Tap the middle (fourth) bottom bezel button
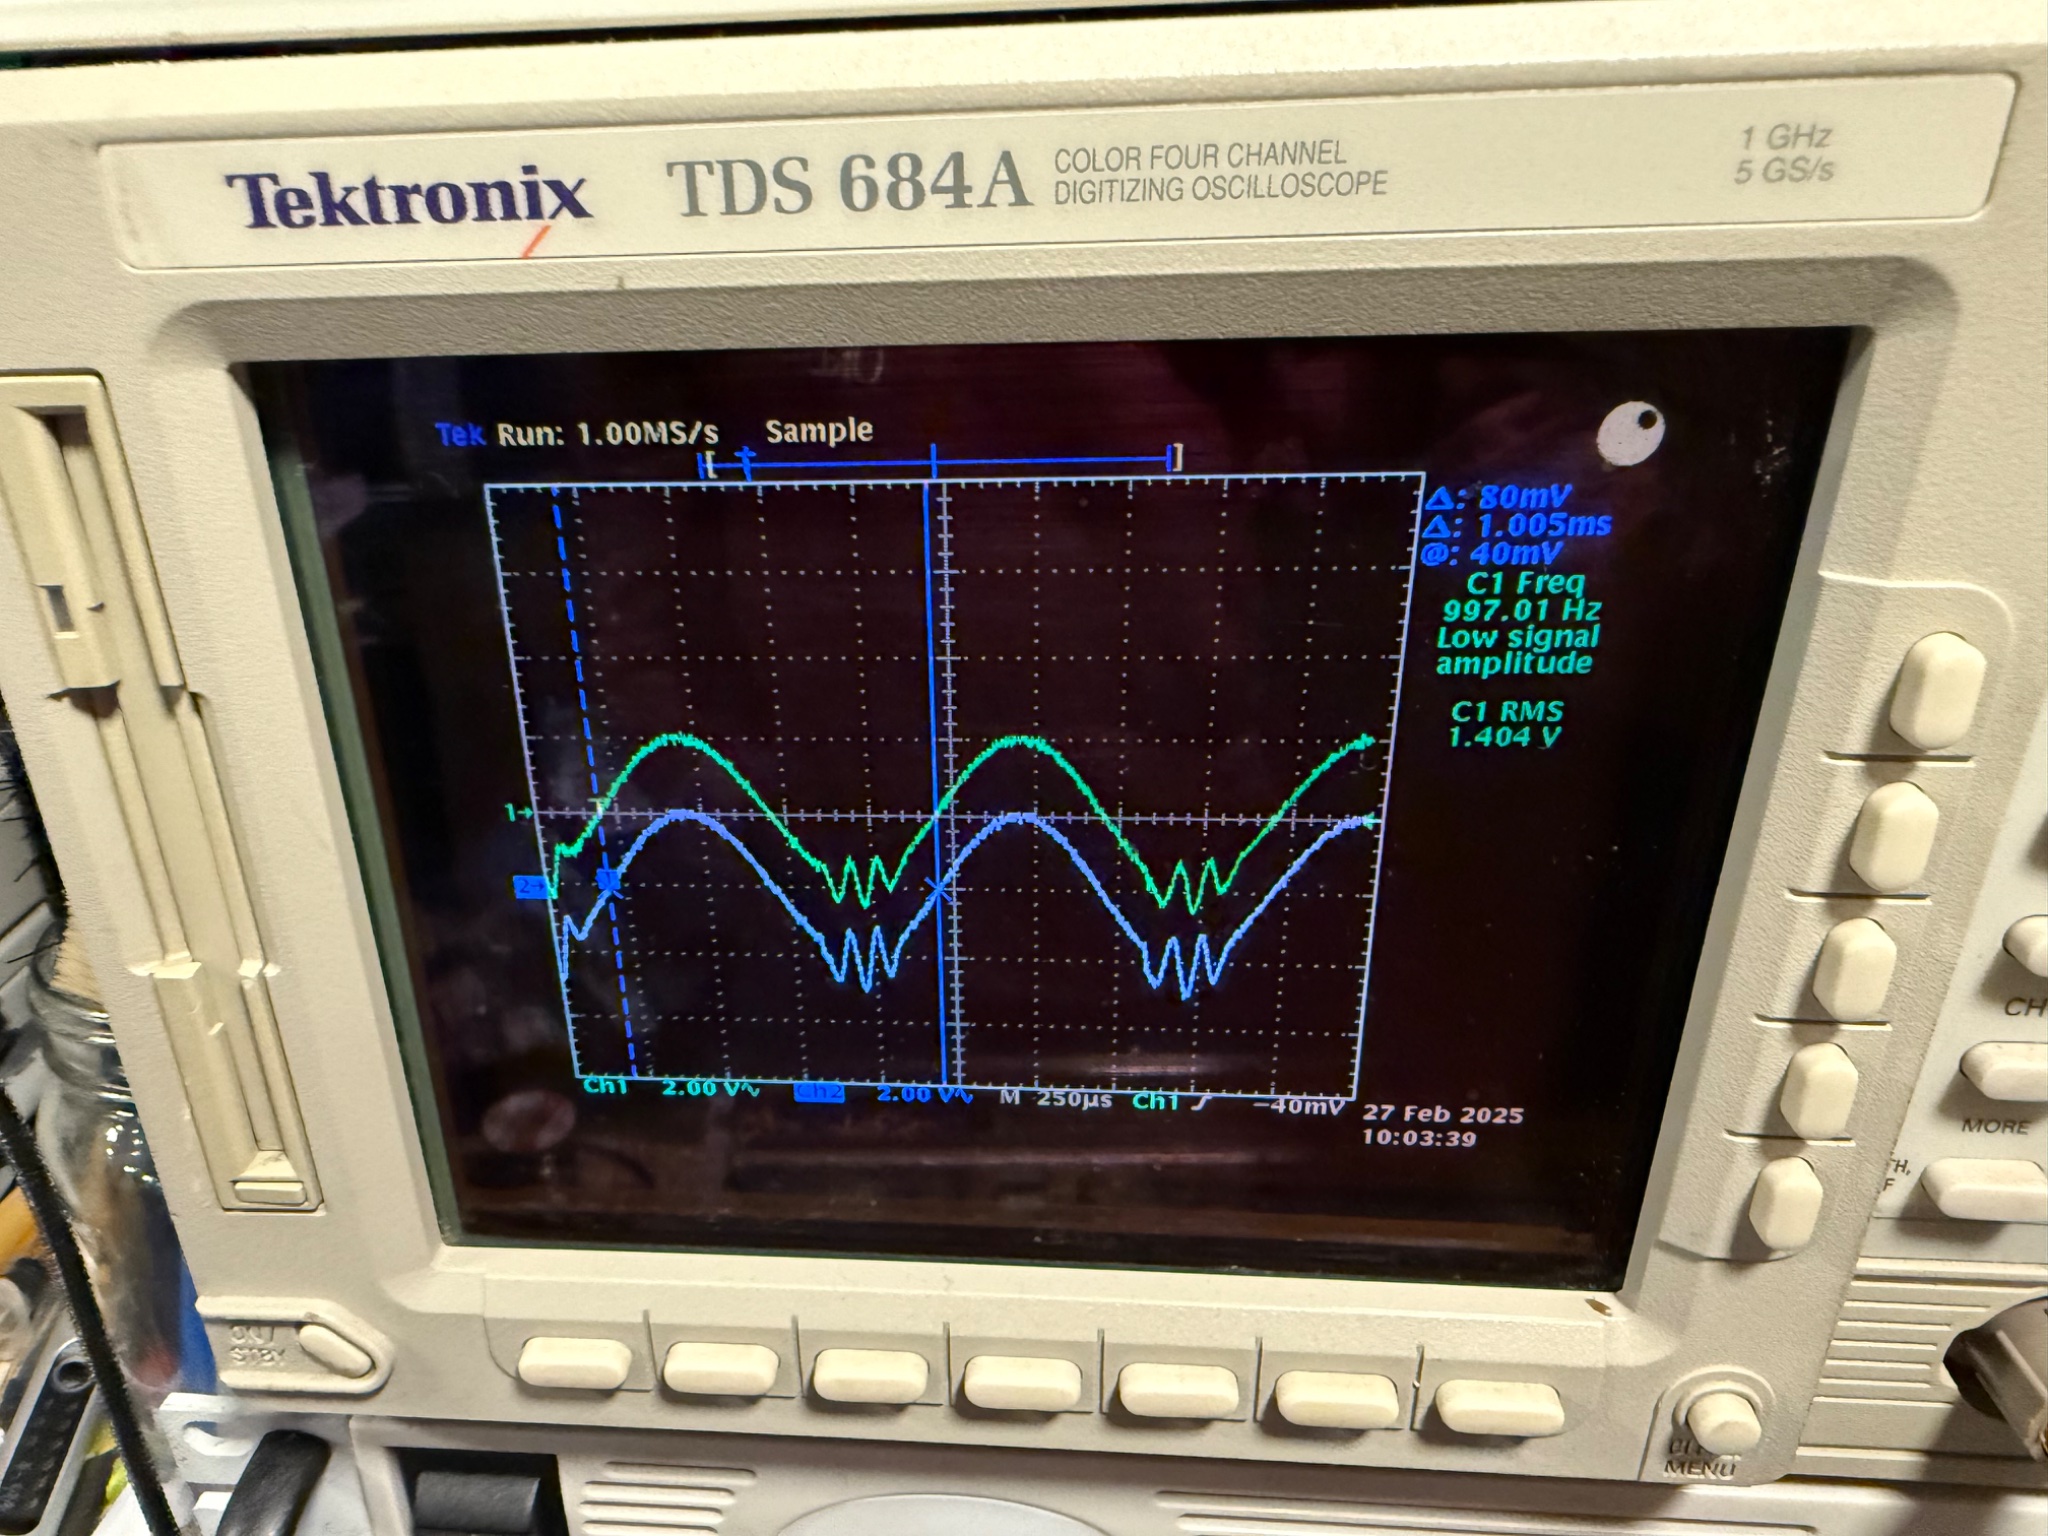This screenshot has height=1536, width=2048. pos(1022,1380)
